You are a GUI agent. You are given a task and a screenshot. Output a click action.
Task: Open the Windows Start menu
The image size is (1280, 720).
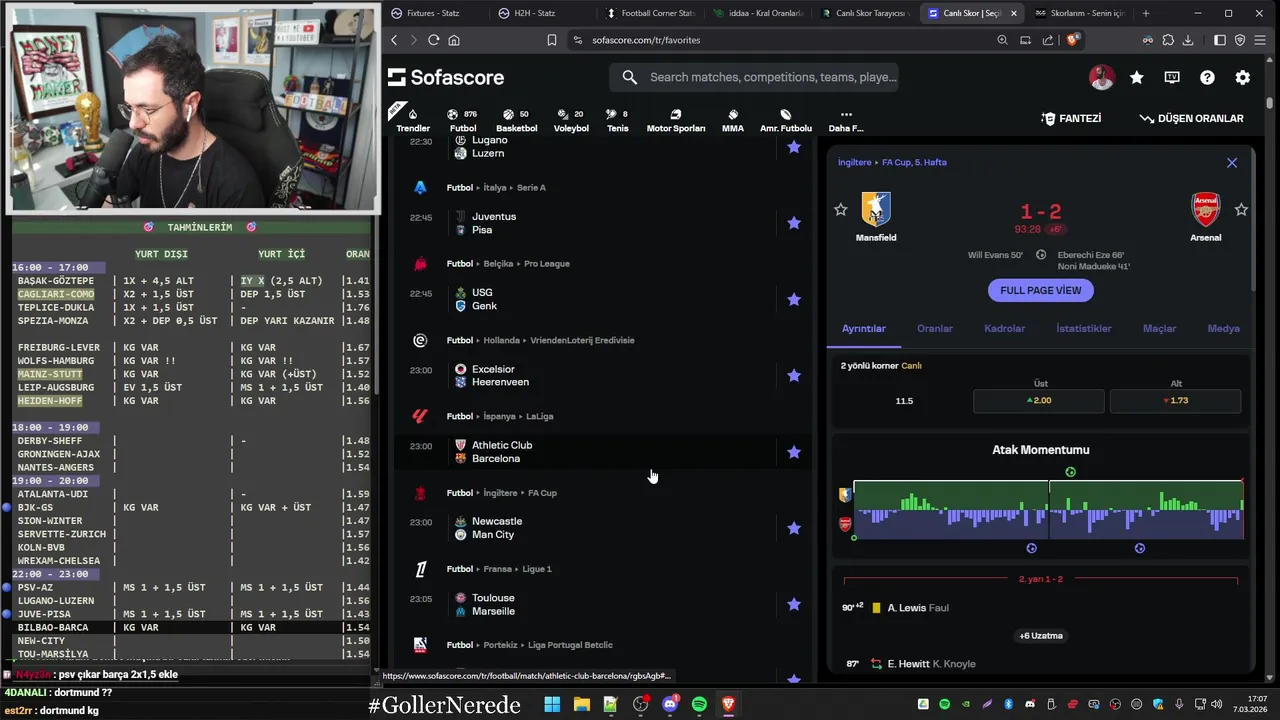point(552,704)
